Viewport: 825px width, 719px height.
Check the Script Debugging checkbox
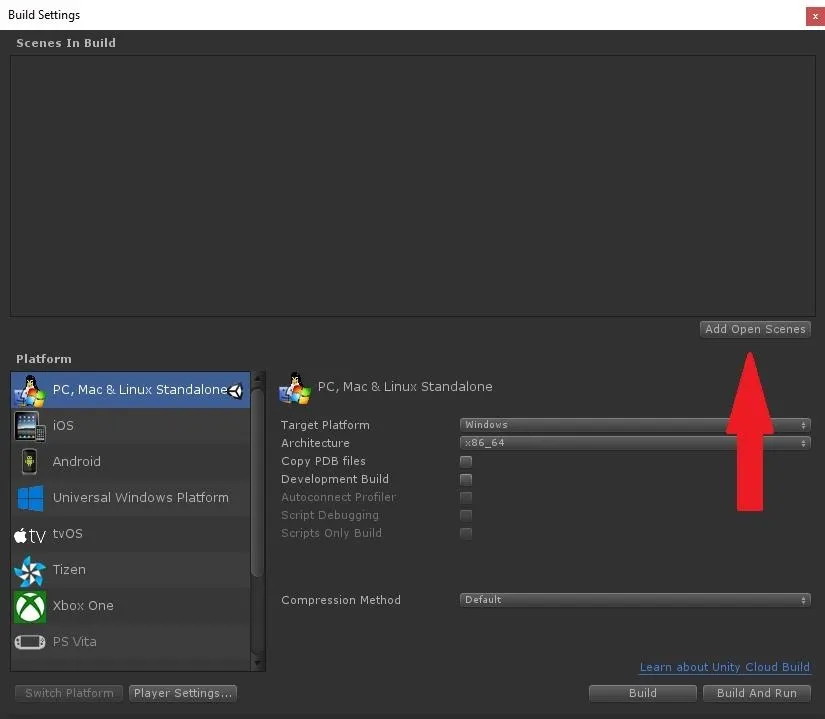point(466,515)
